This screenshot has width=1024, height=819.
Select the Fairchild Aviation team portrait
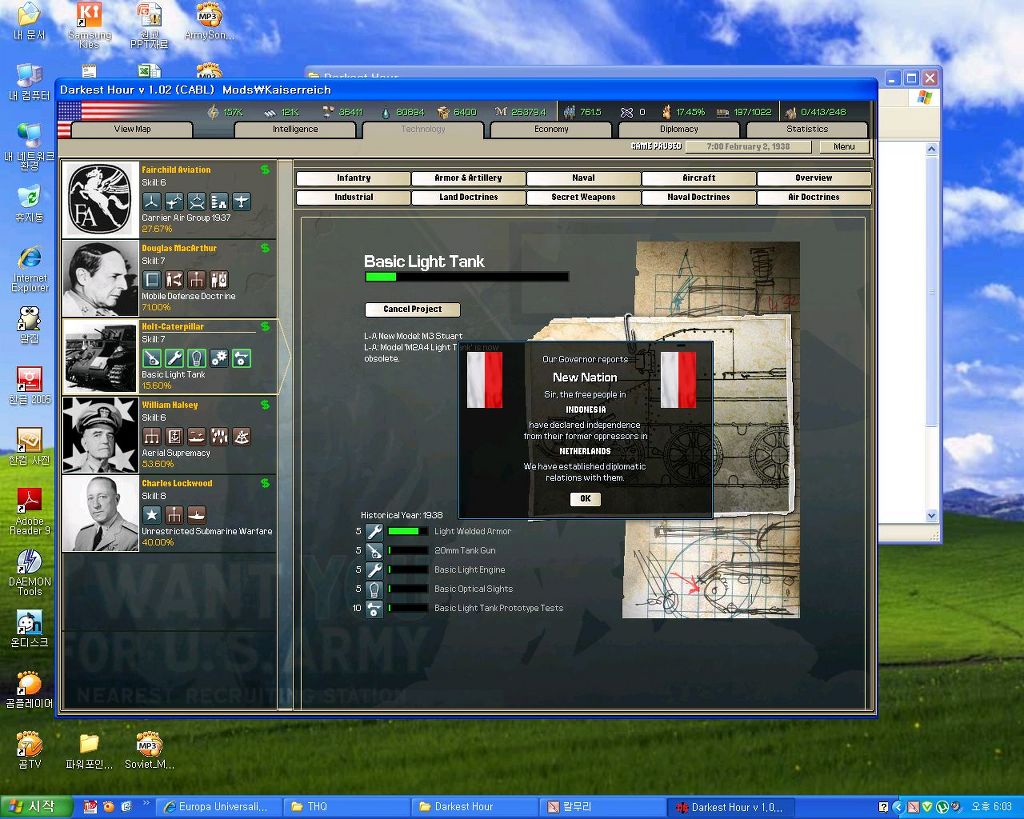tap(101, 200)
